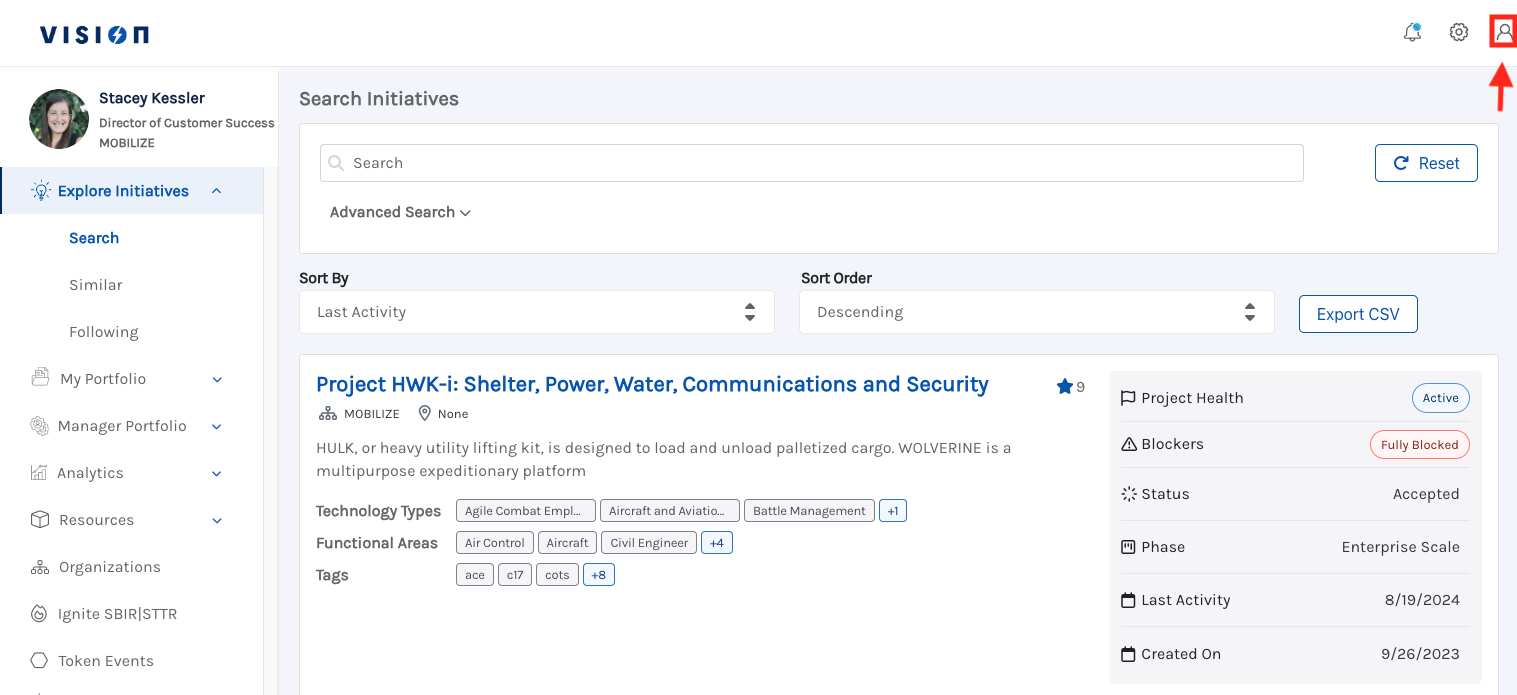Click the Token Events hexagon icon
1517x695 pixels.
point(40,661)
